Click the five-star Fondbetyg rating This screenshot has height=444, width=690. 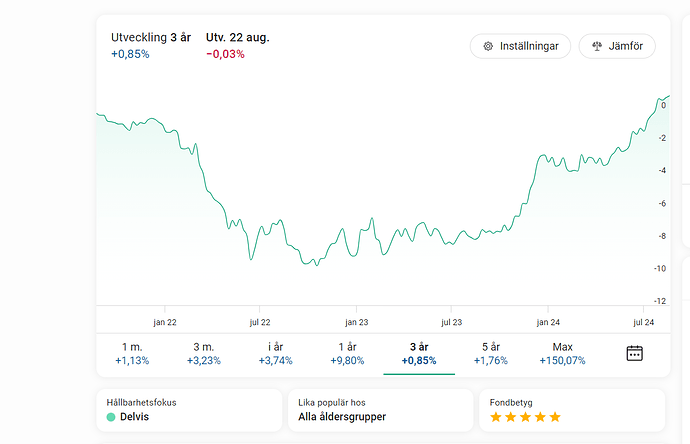525,417
